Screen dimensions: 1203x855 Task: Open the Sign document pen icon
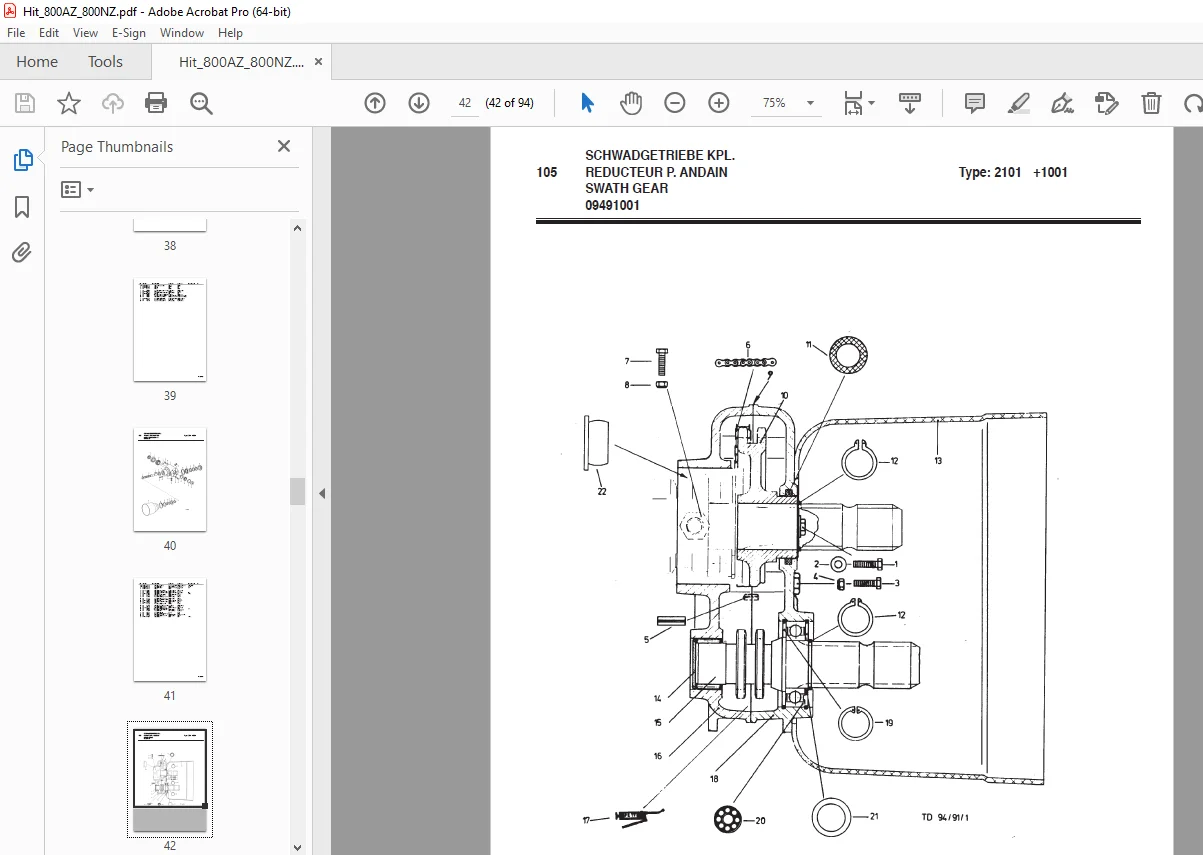(x=1062, y=103)
